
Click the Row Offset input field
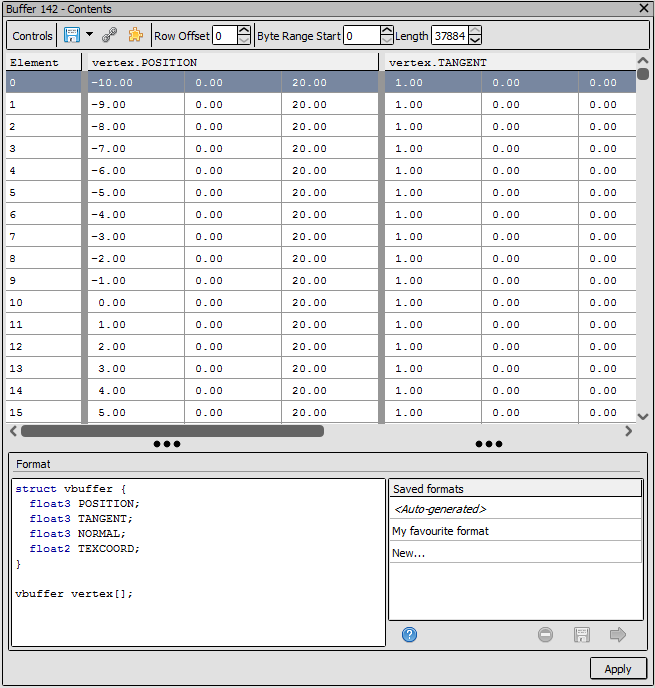point(225,36)
